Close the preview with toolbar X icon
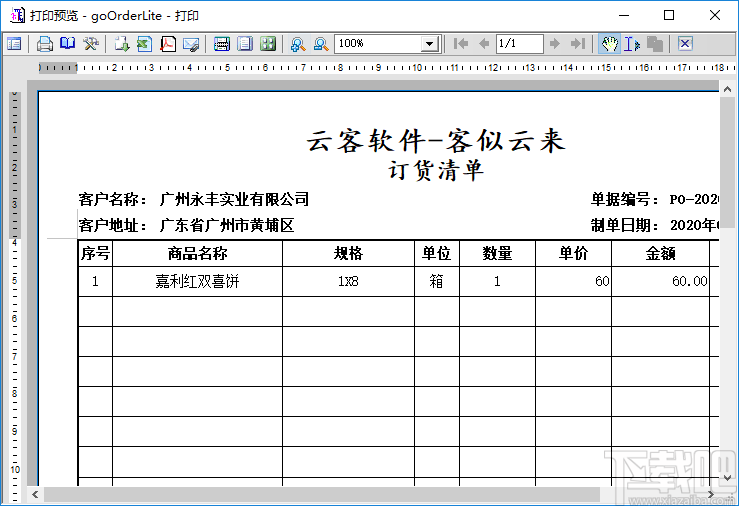 click(685, 44)
